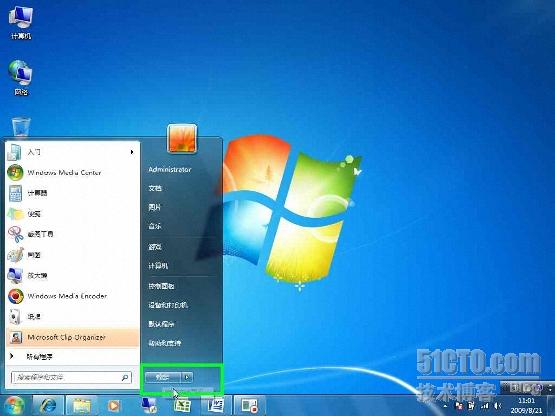This screenshot has height=416, width=555.
Task: Open 入门 (Getting Started) from Start menu
Action: click(72, 152)
